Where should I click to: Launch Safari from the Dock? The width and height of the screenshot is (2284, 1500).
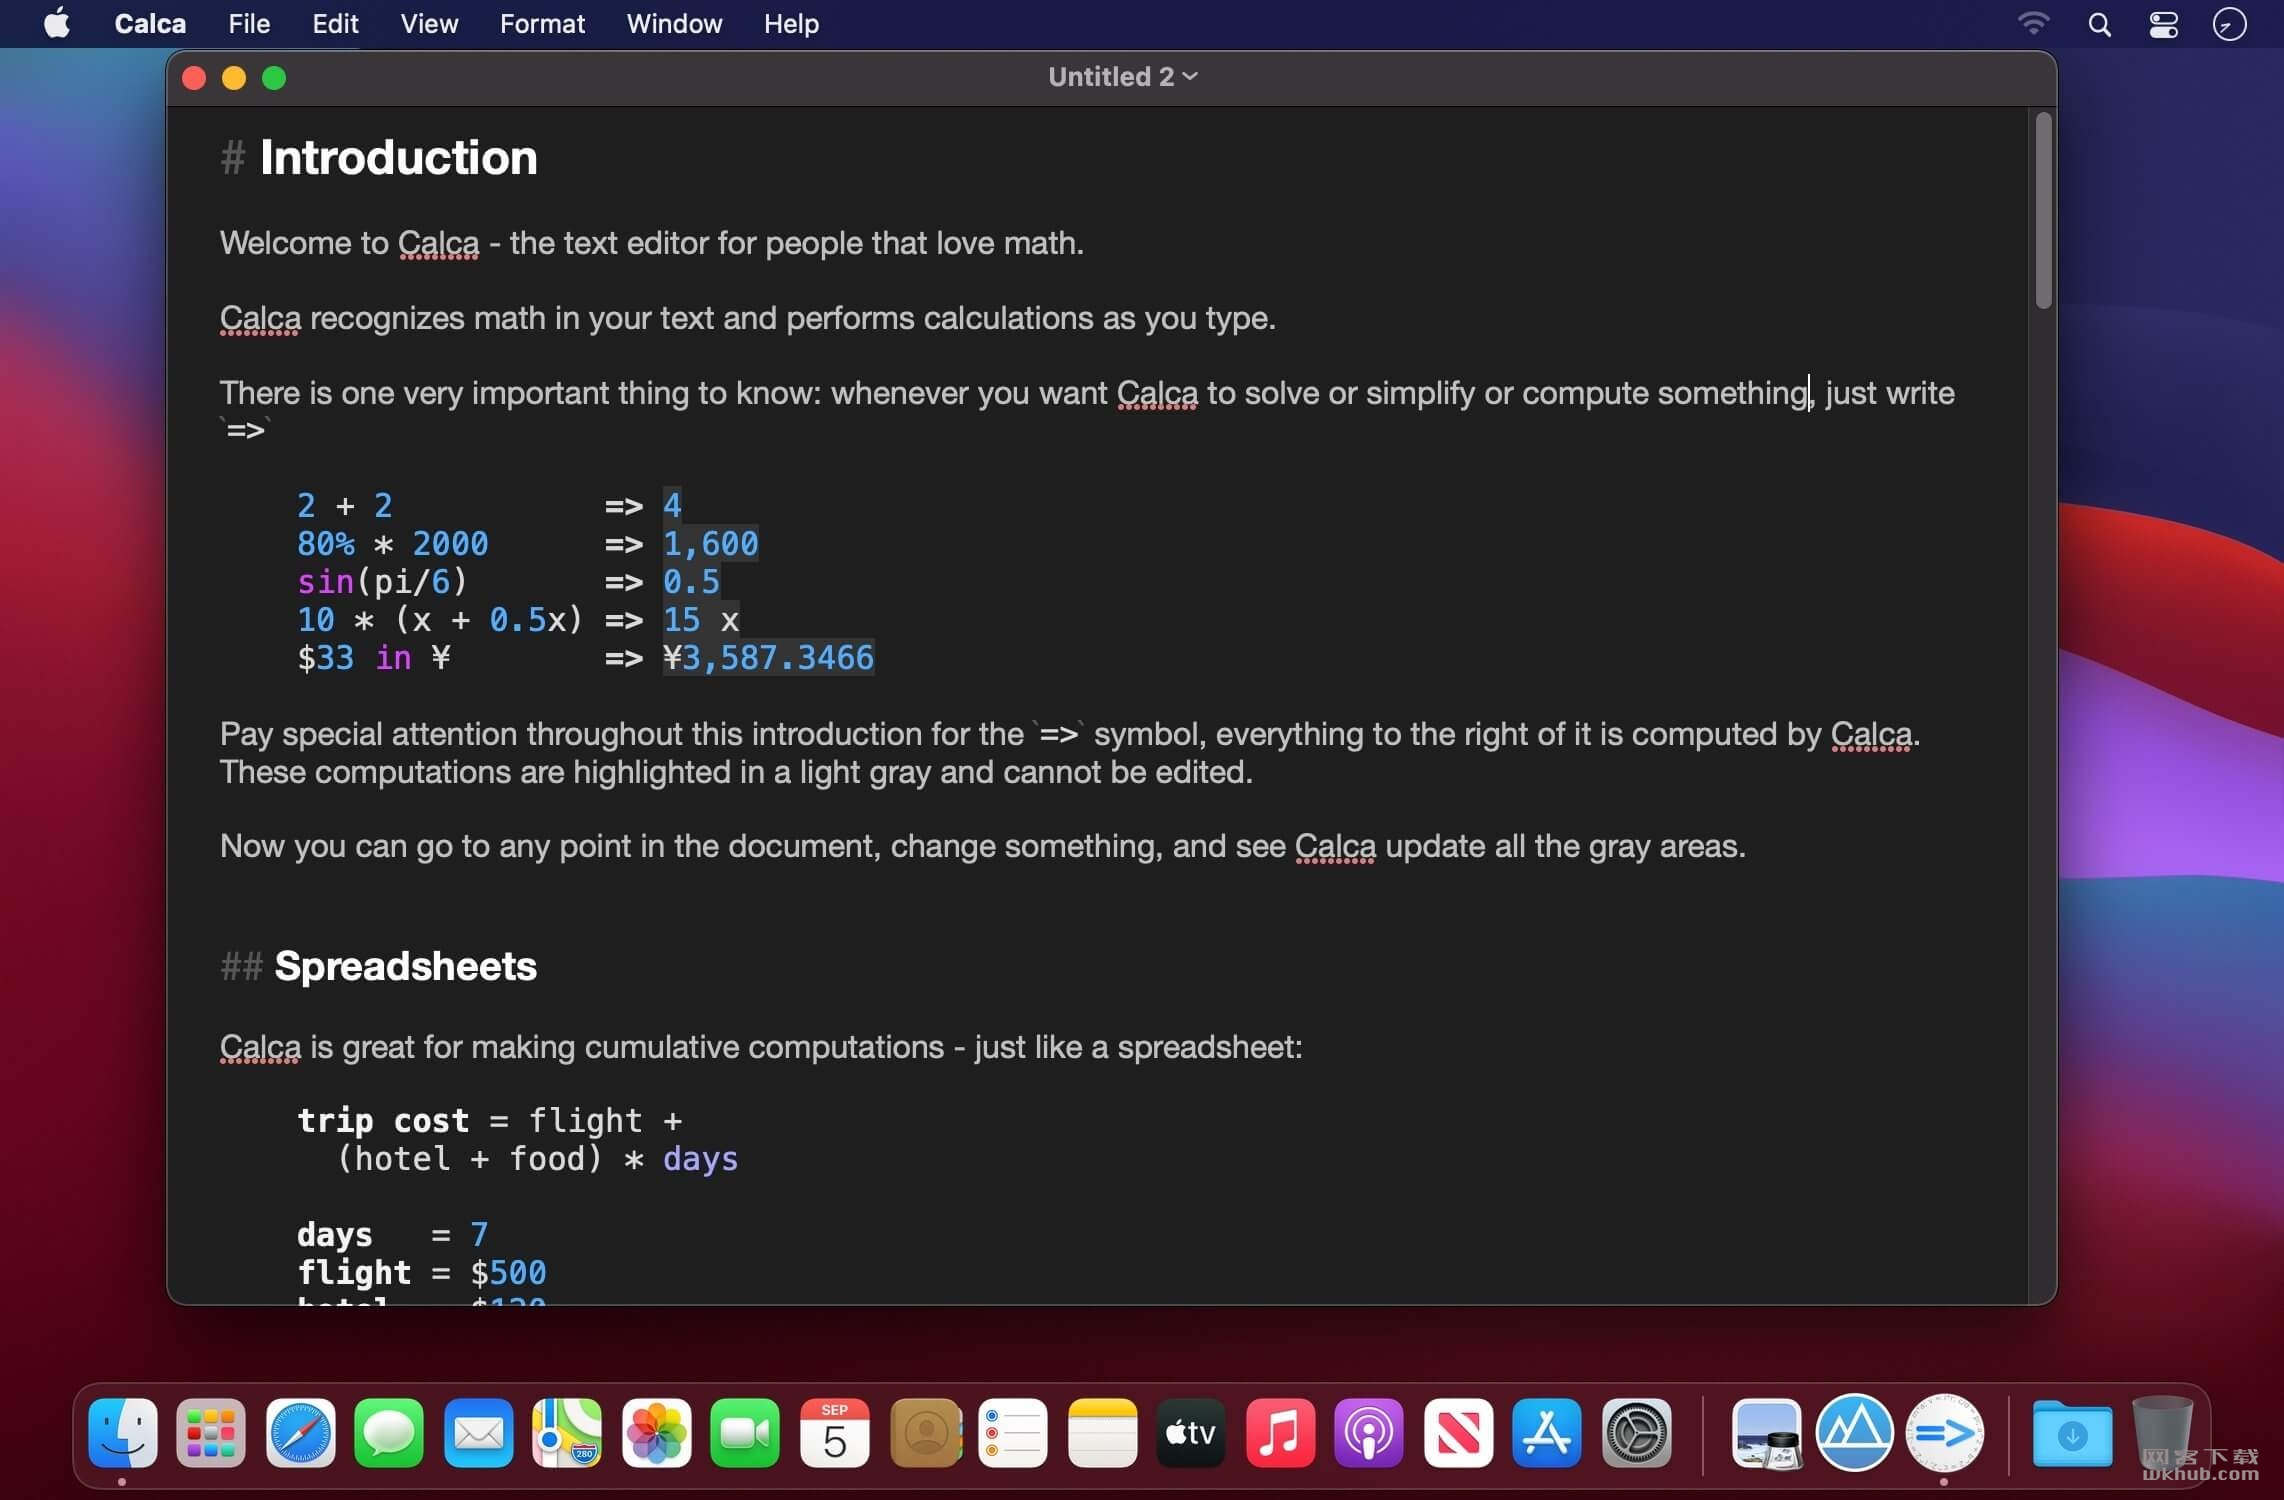300,1433
